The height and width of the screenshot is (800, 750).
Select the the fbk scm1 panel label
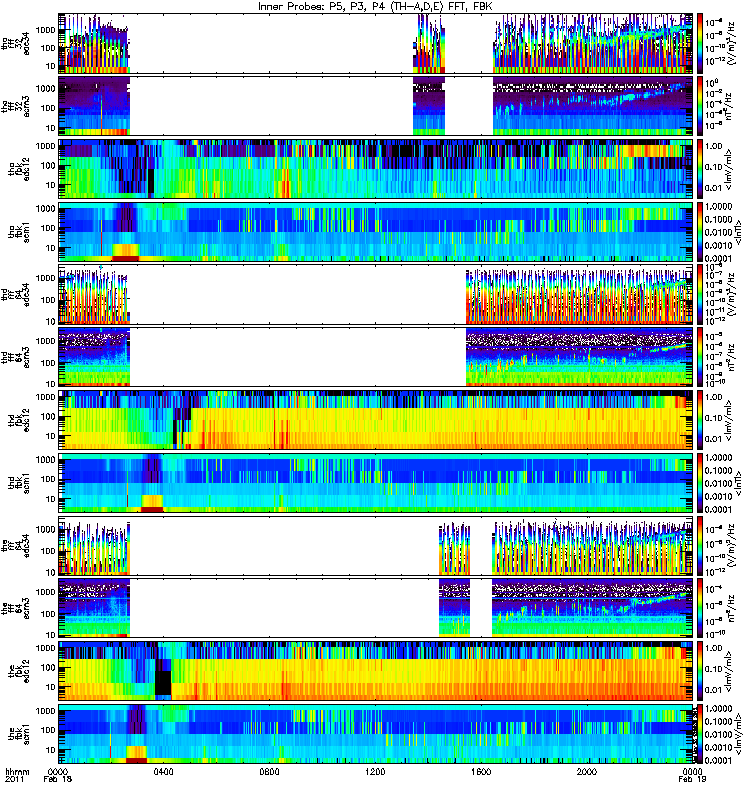coord(19,734)
